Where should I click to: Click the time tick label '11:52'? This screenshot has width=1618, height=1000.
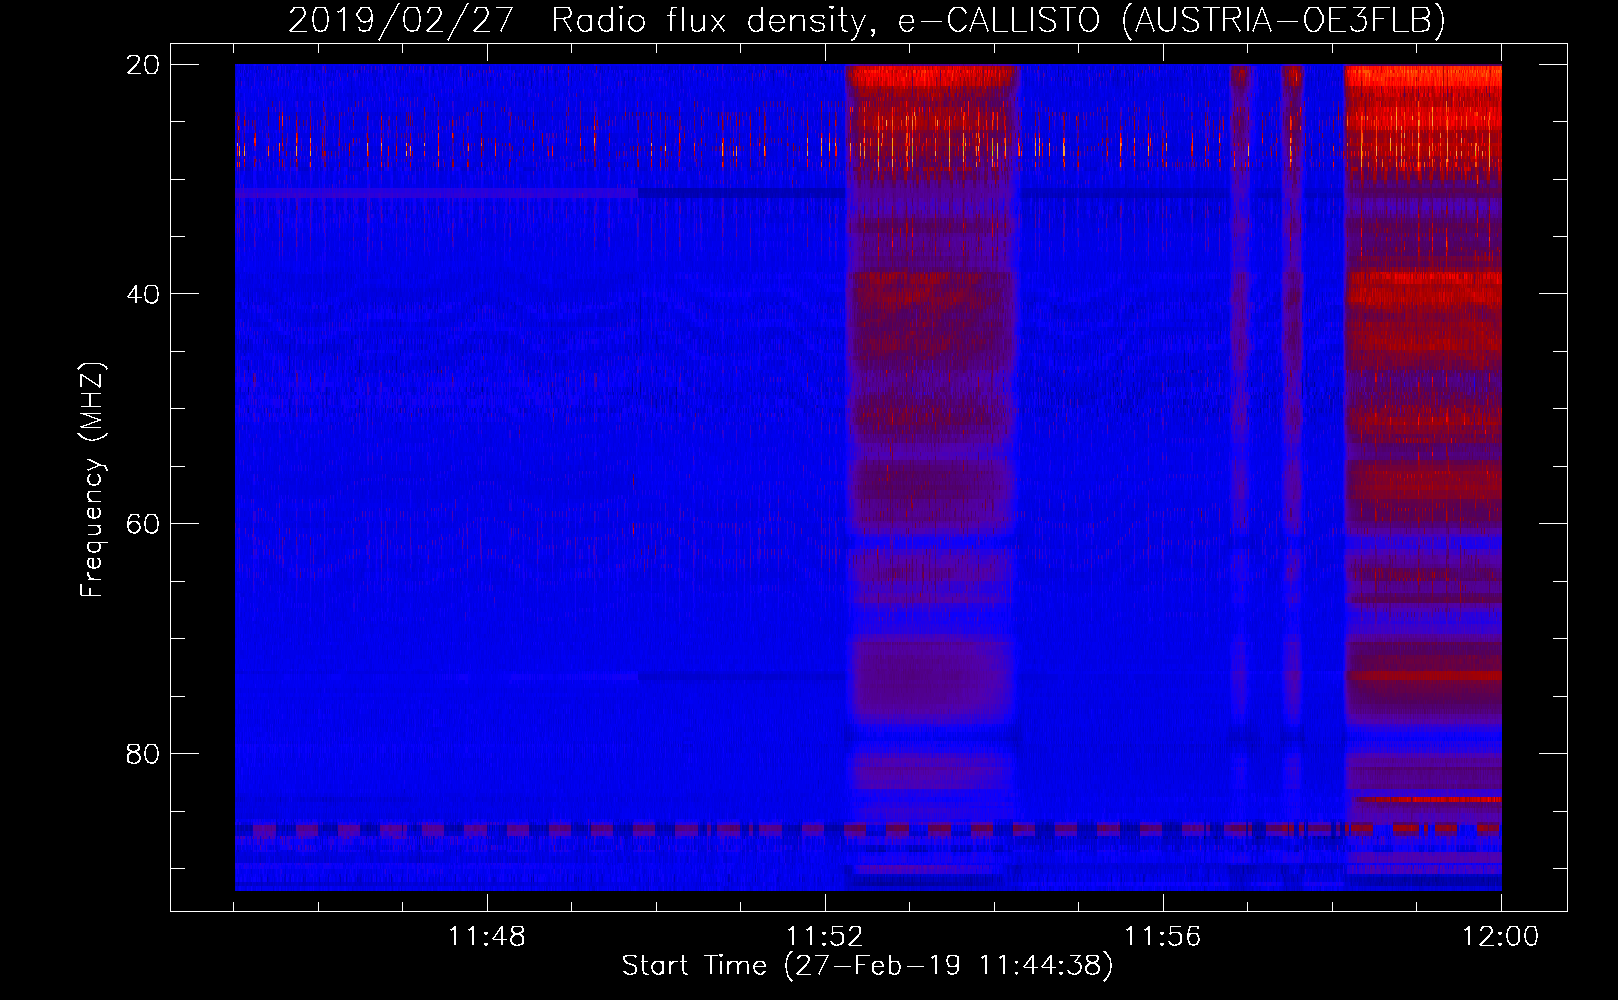point(825,937)
